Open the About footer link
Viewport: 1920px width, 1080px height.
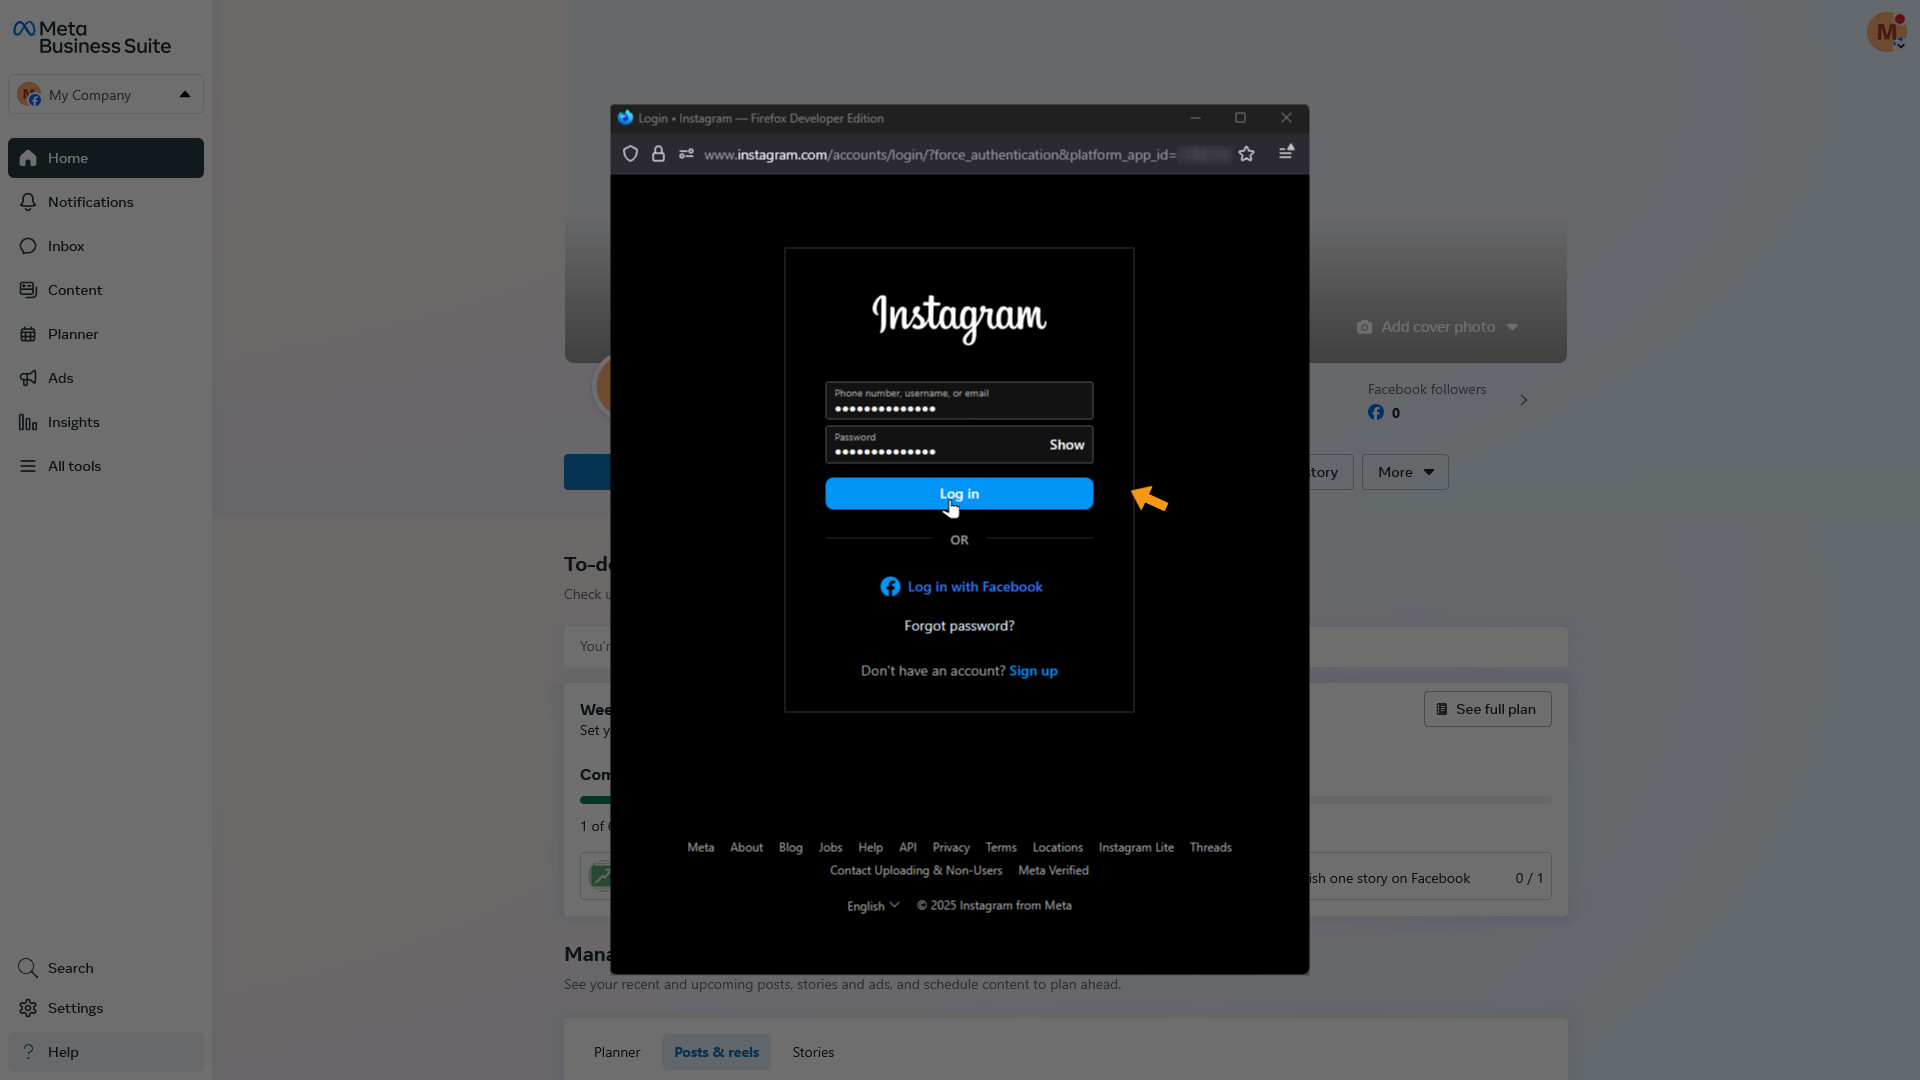(x=746, y=847)
